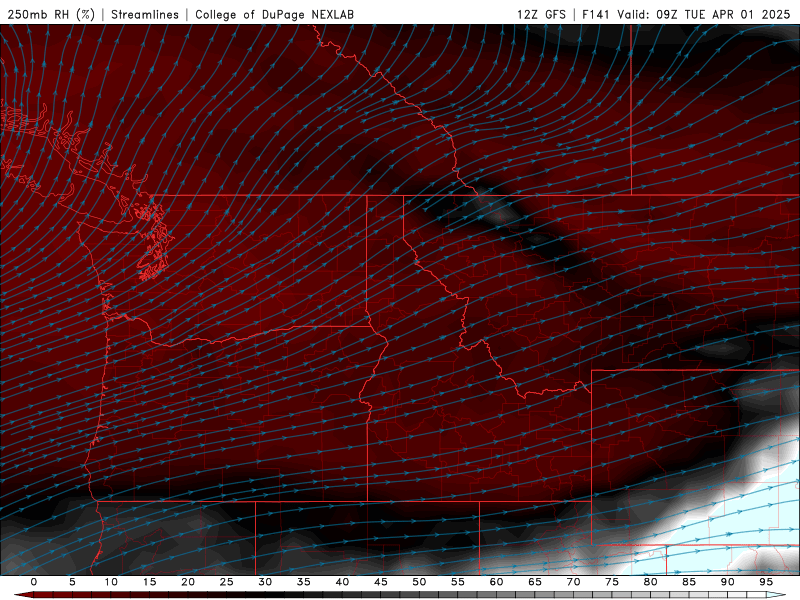This screenshot has height=600, width=800.
Task: Click the colorbar label "40"
Action: tap(342, 582)
